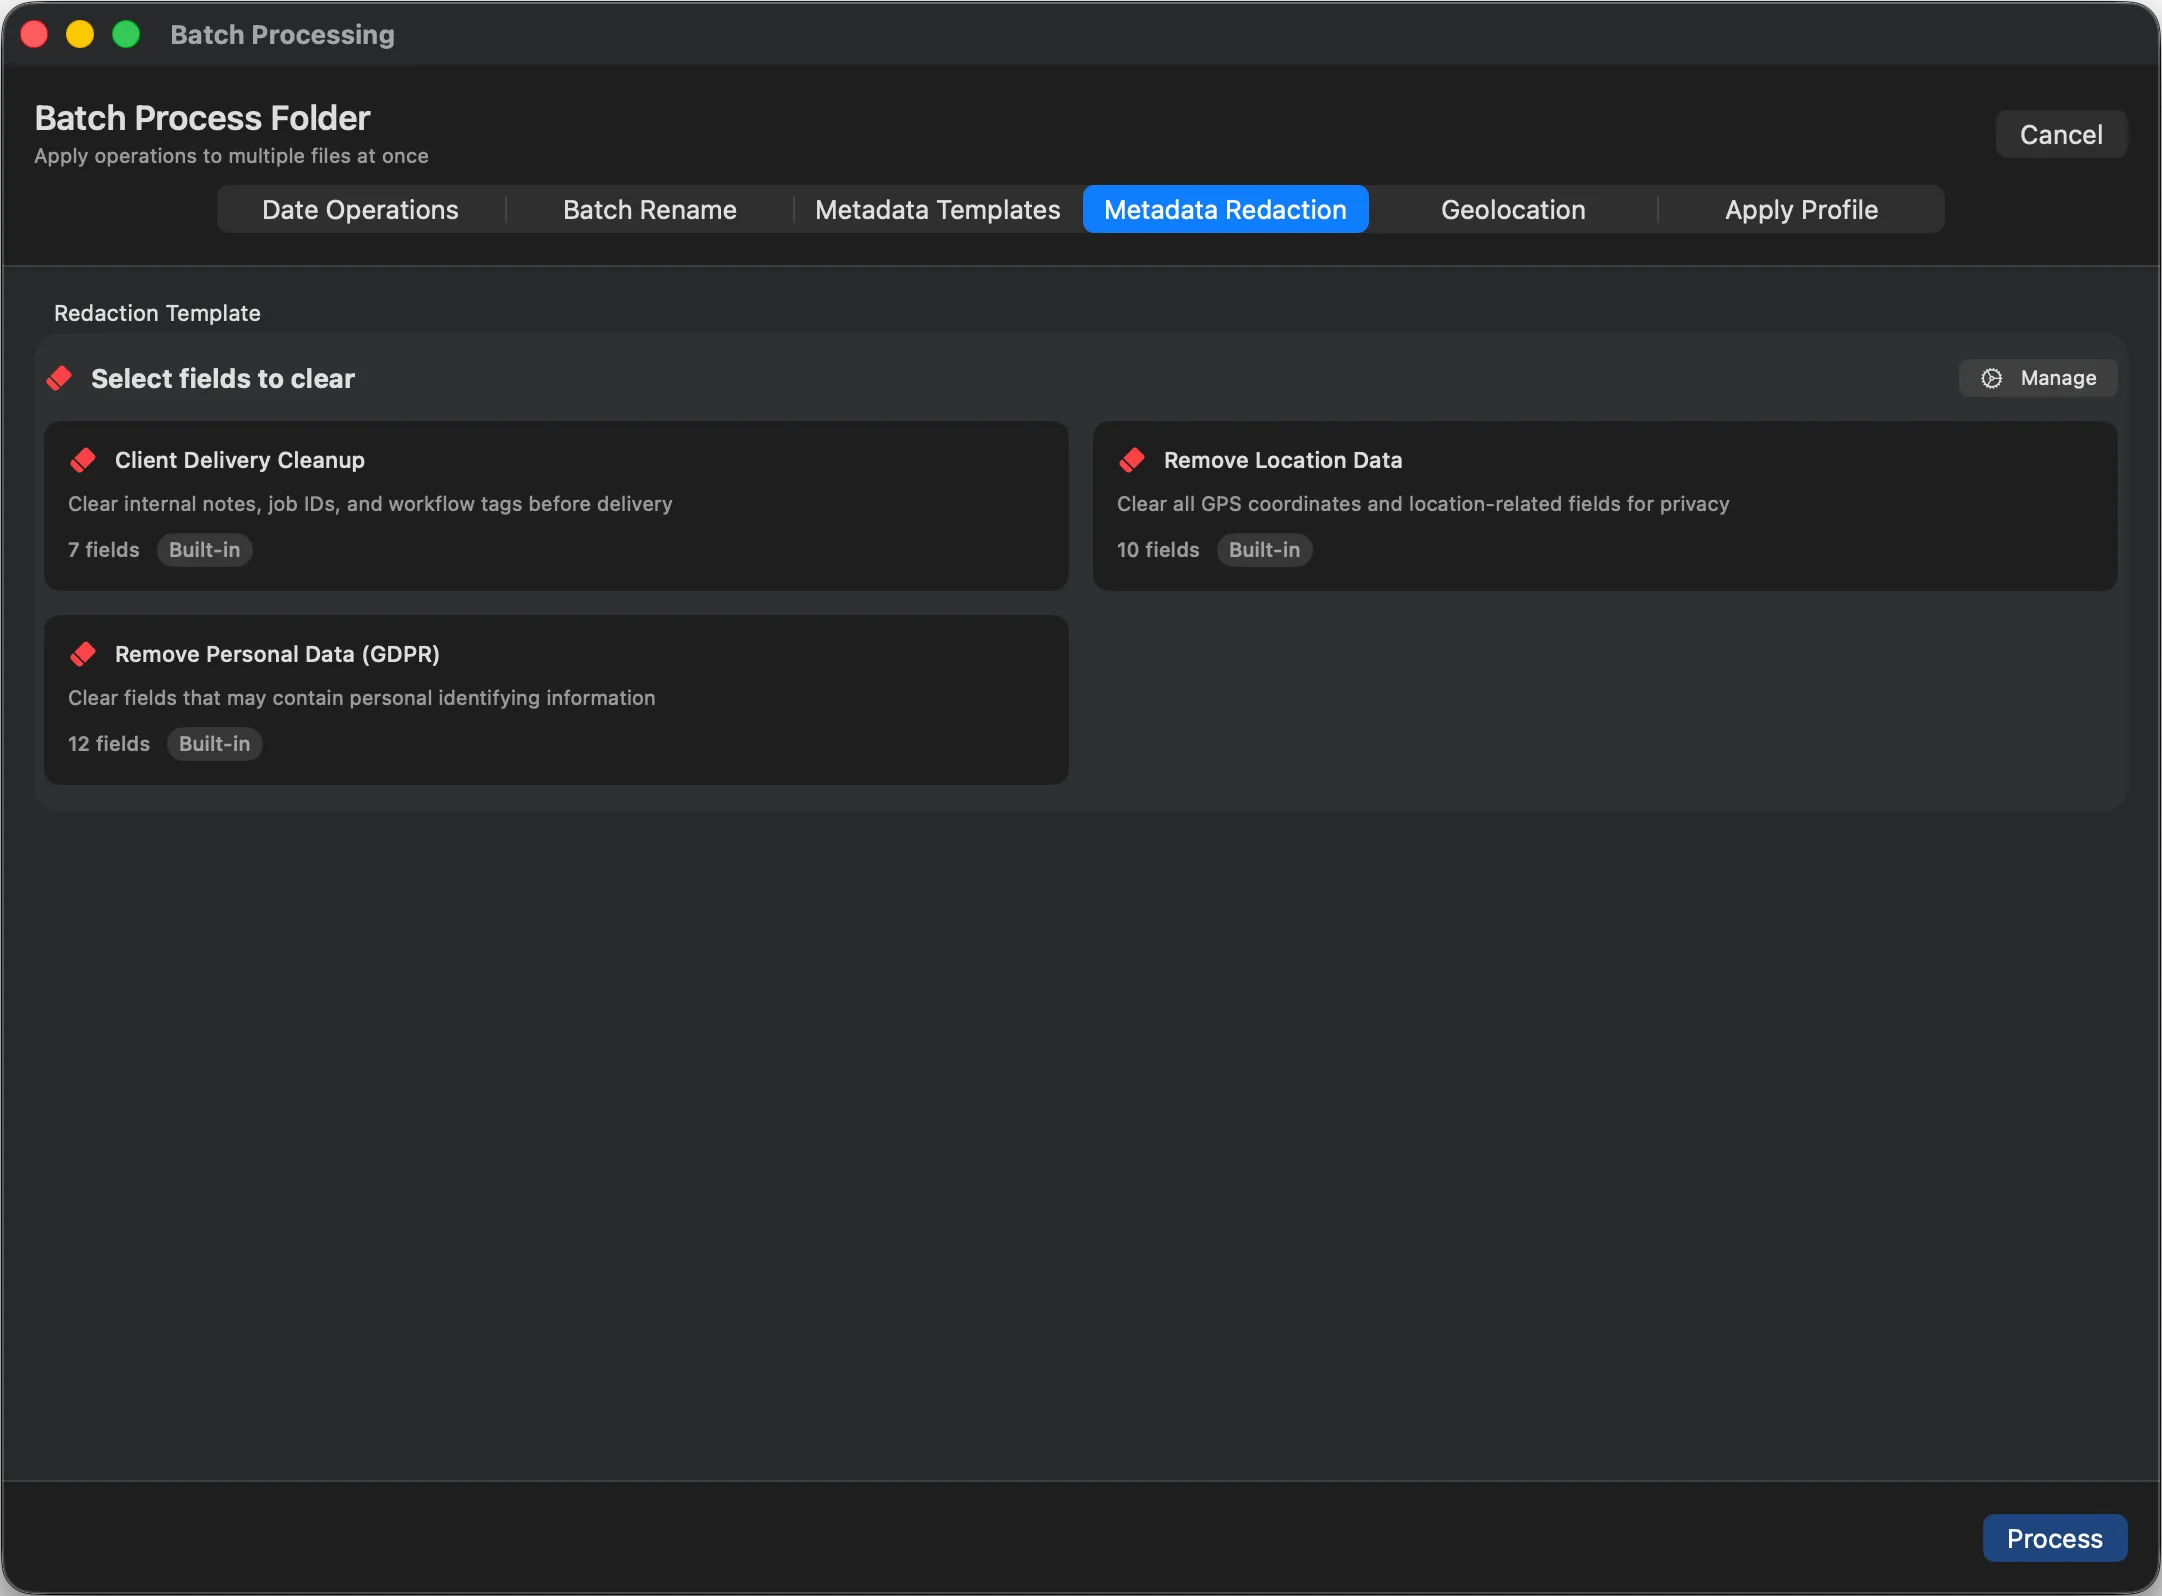The image size is (2162, 1596).
Task: Click the 7 fields count label
Action: click(x=104, y=550)
